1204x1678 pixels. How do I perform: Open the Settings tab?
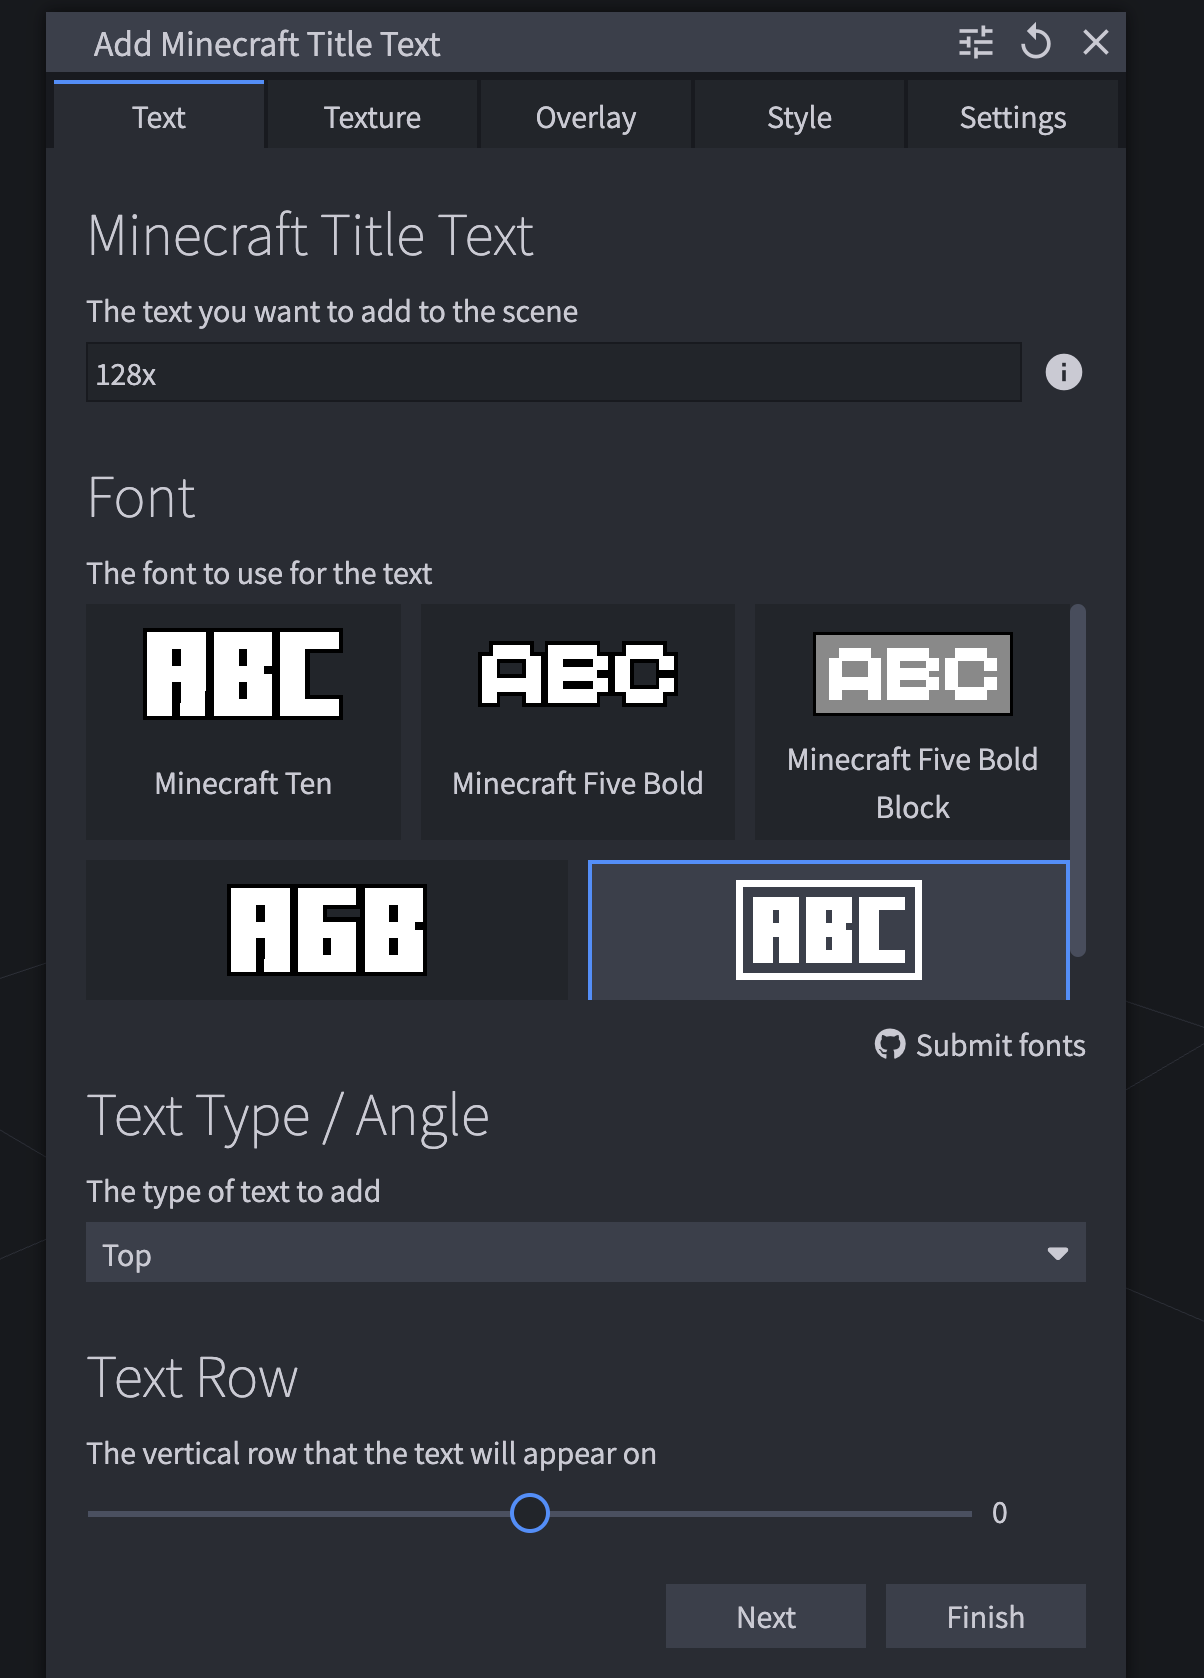tap(1013, 117)
